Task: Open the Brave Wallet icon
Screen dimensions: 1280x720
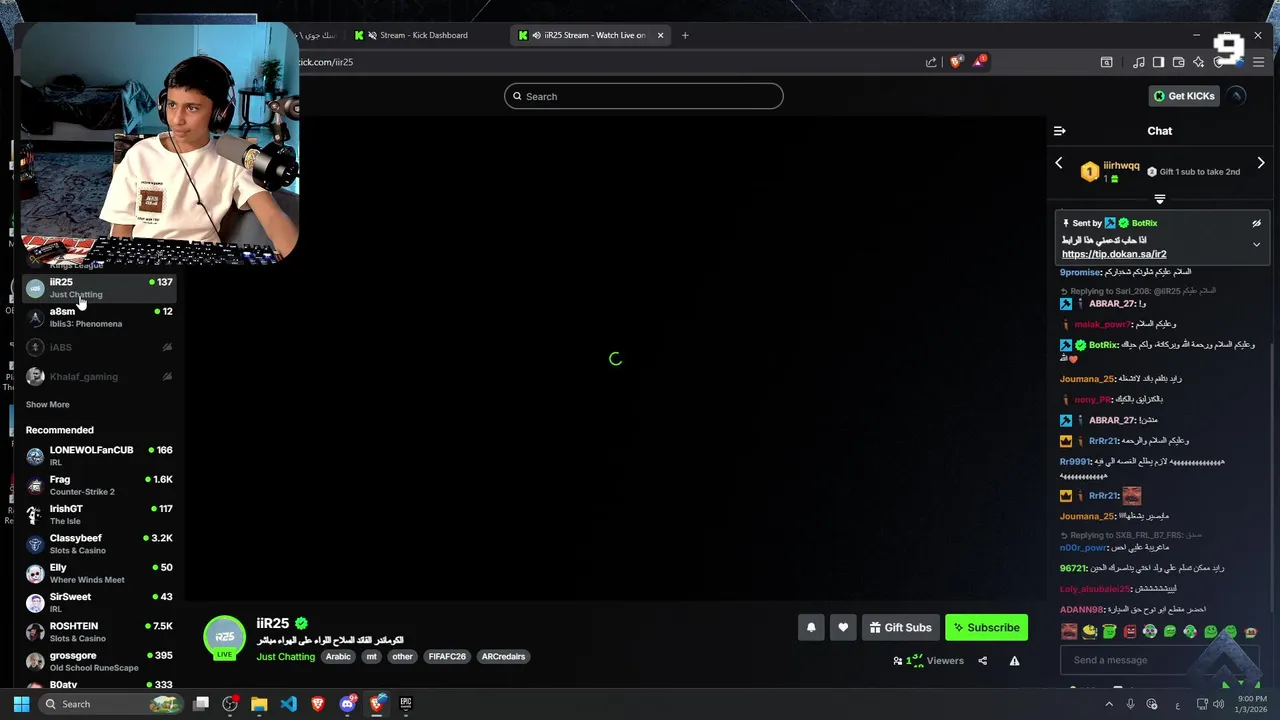Action: point(1178,62)
